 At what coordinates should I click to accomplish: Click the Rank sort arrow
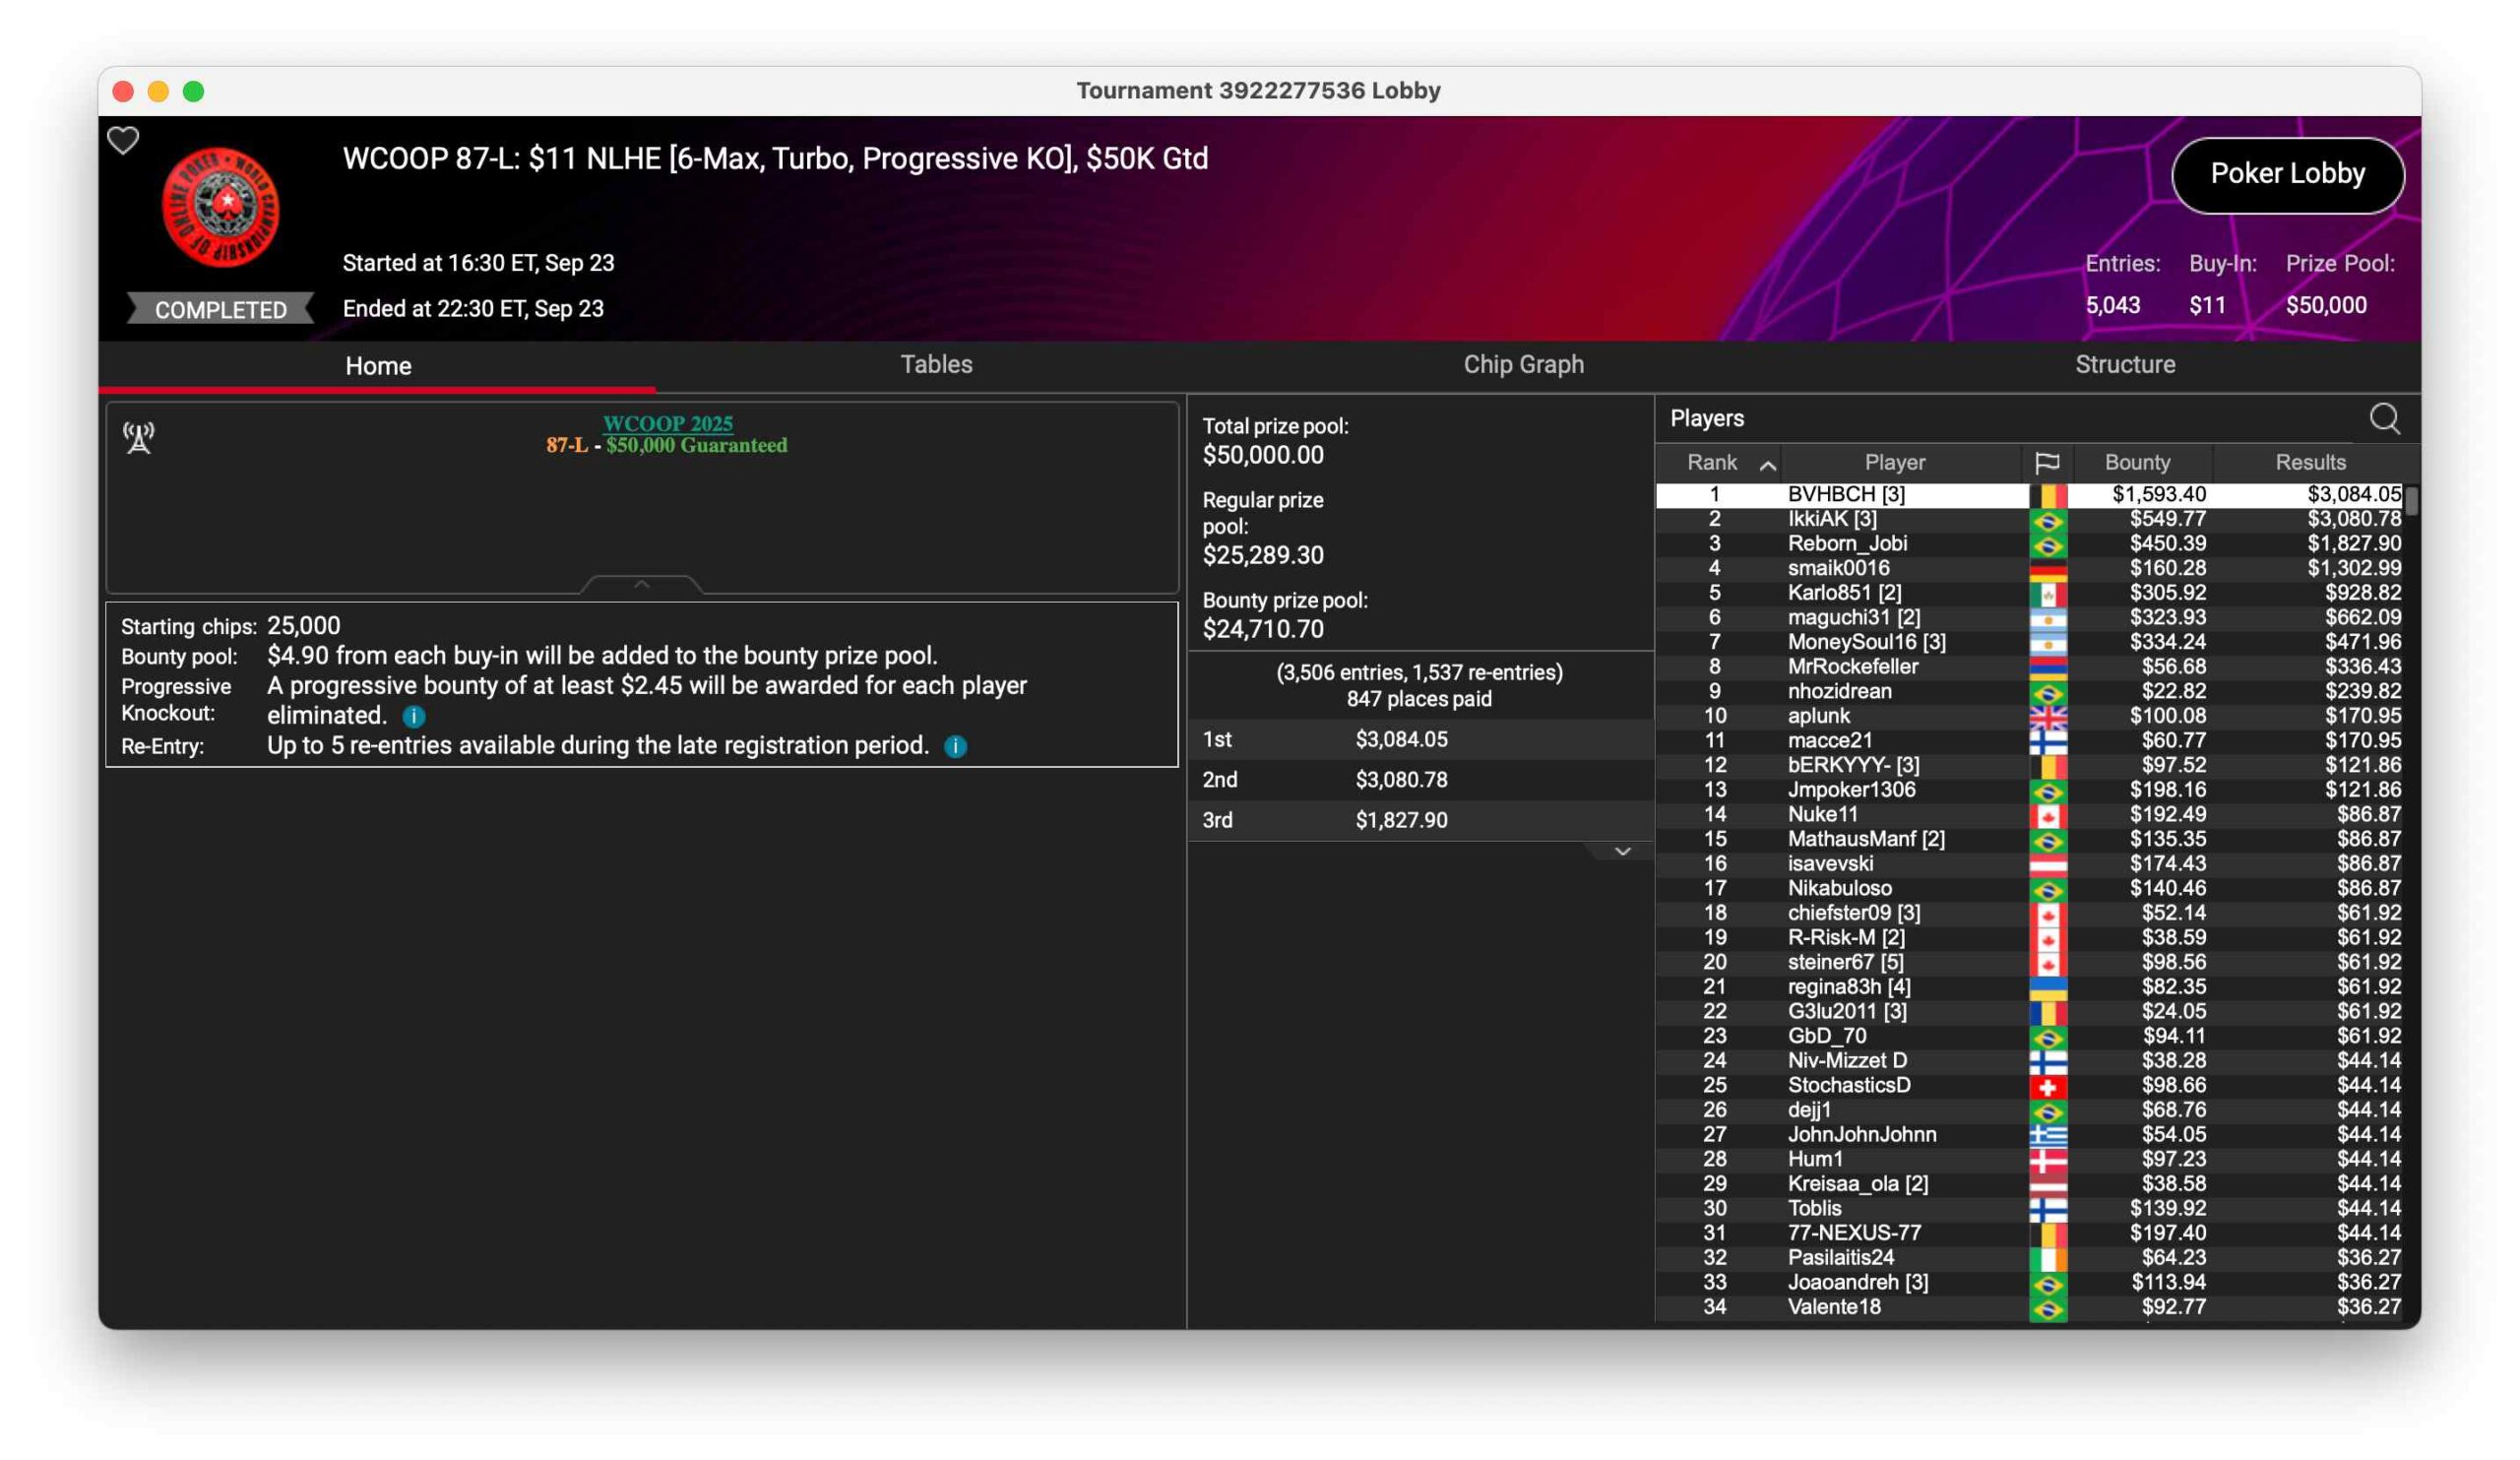coord(1767,465)
